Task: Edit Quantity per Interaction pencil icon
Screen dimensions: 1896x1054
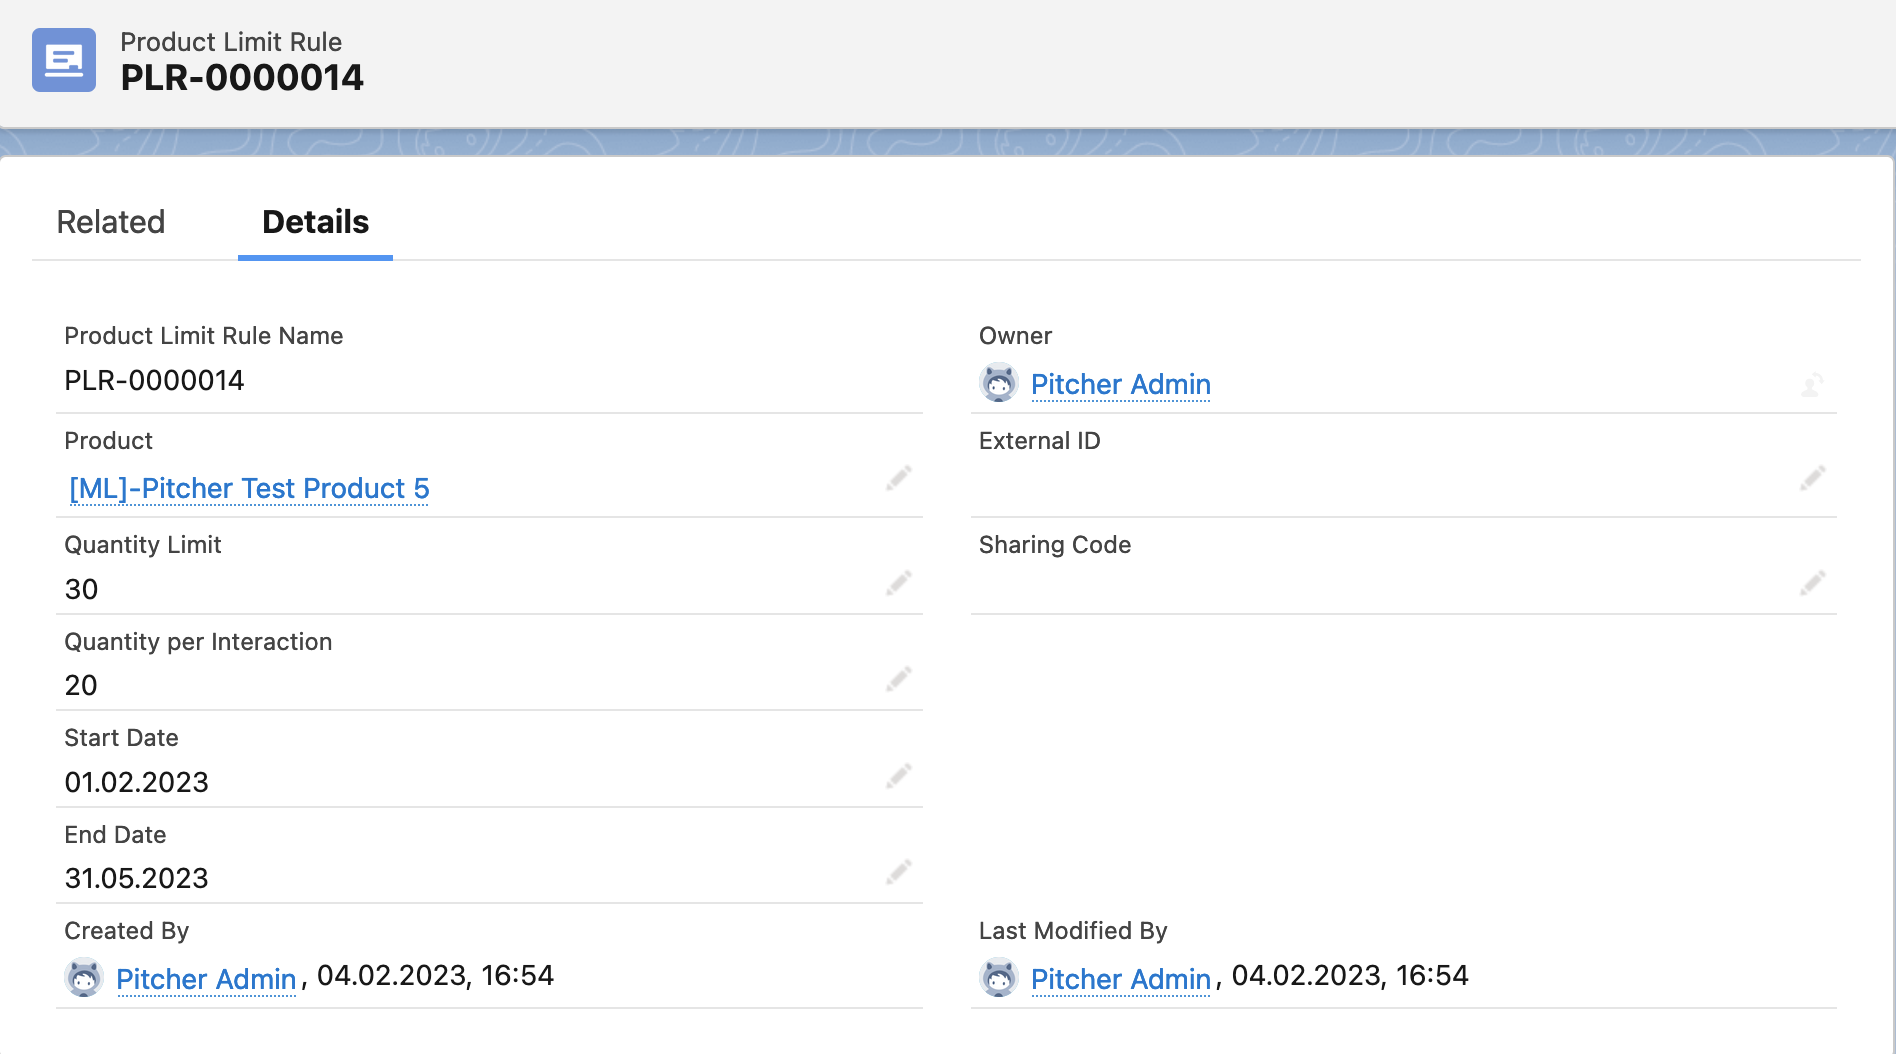Action: click(x=898, y=680)
